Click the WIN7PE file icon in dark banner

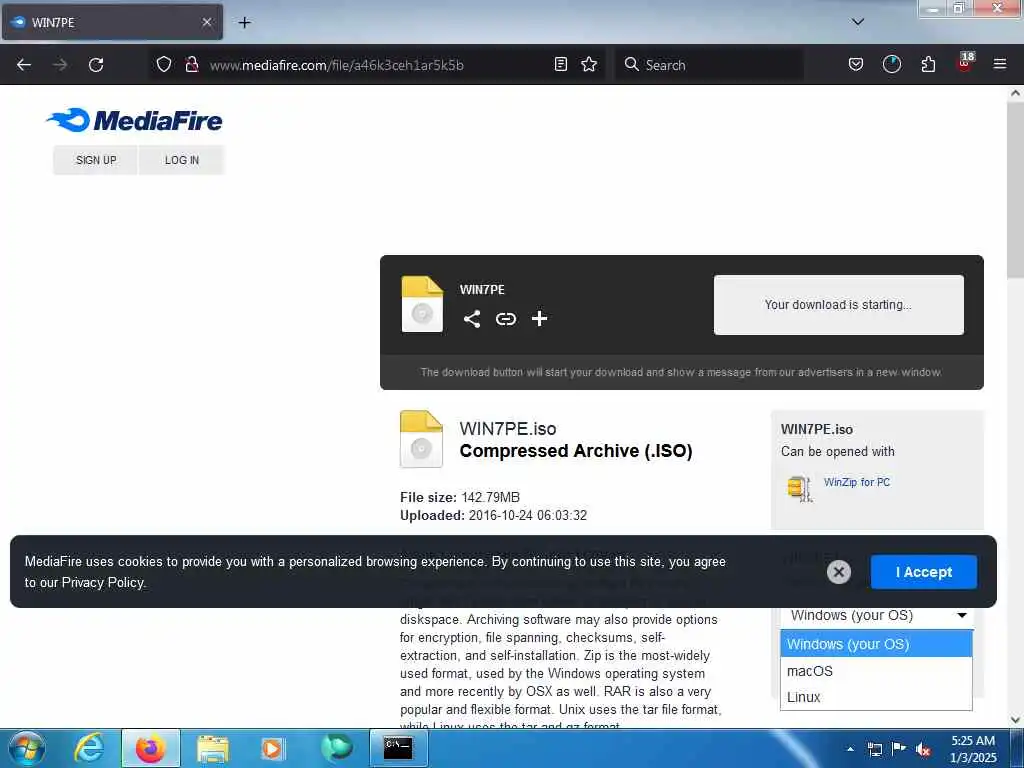point(422,304)
